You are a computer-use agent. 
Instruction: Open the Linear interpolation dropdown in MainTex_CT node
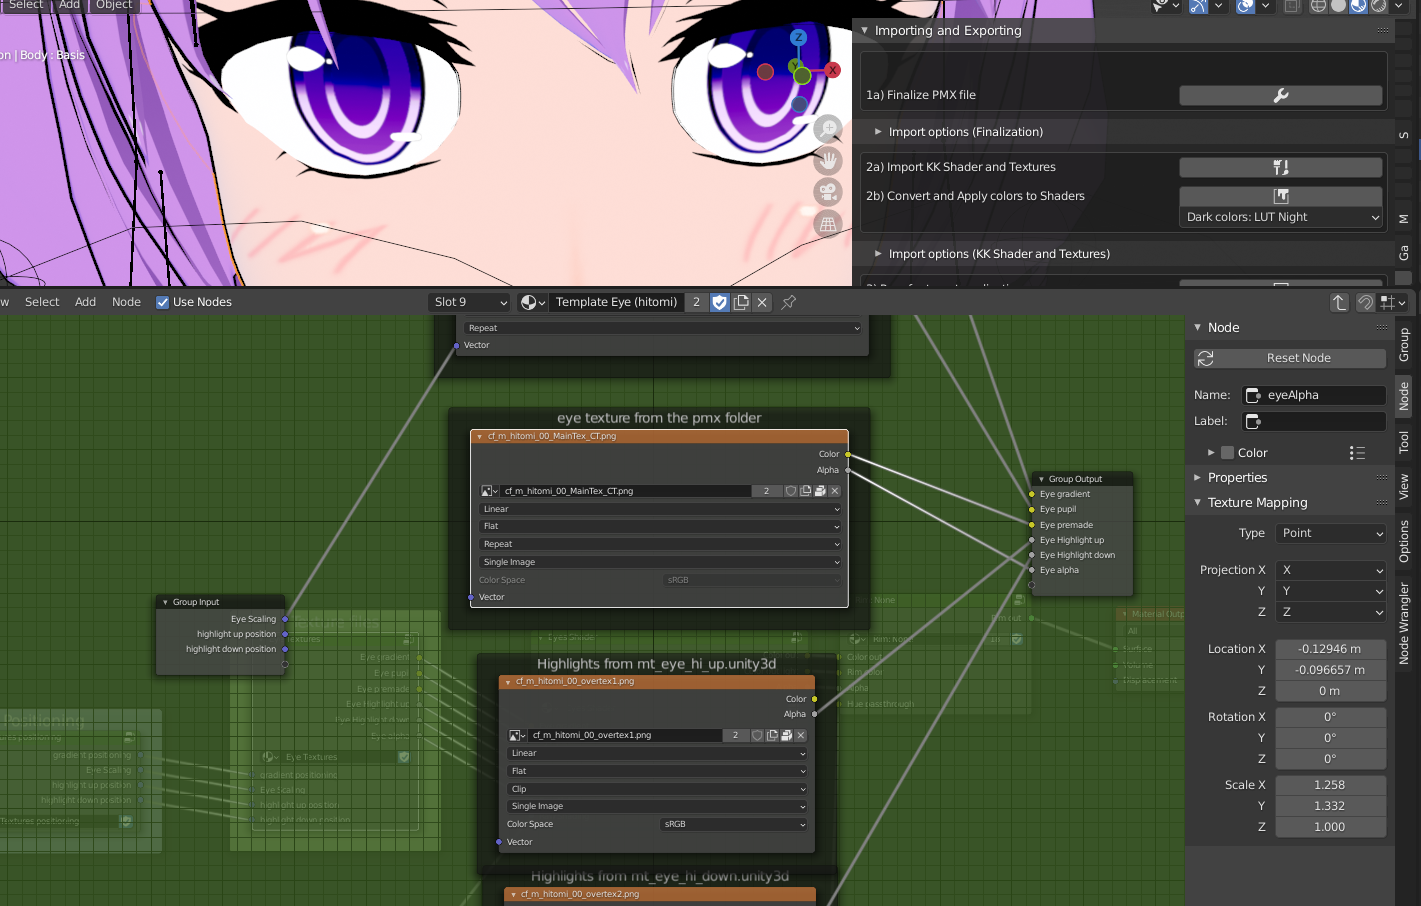[660, 509]
